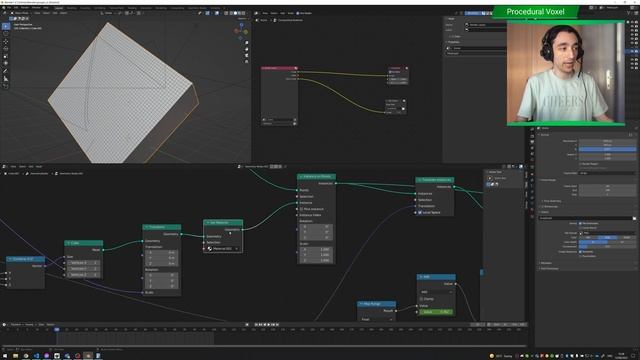Switch viewport to rendered shading
This screenshot has height=360, width=640.
(x=243, y=13)
